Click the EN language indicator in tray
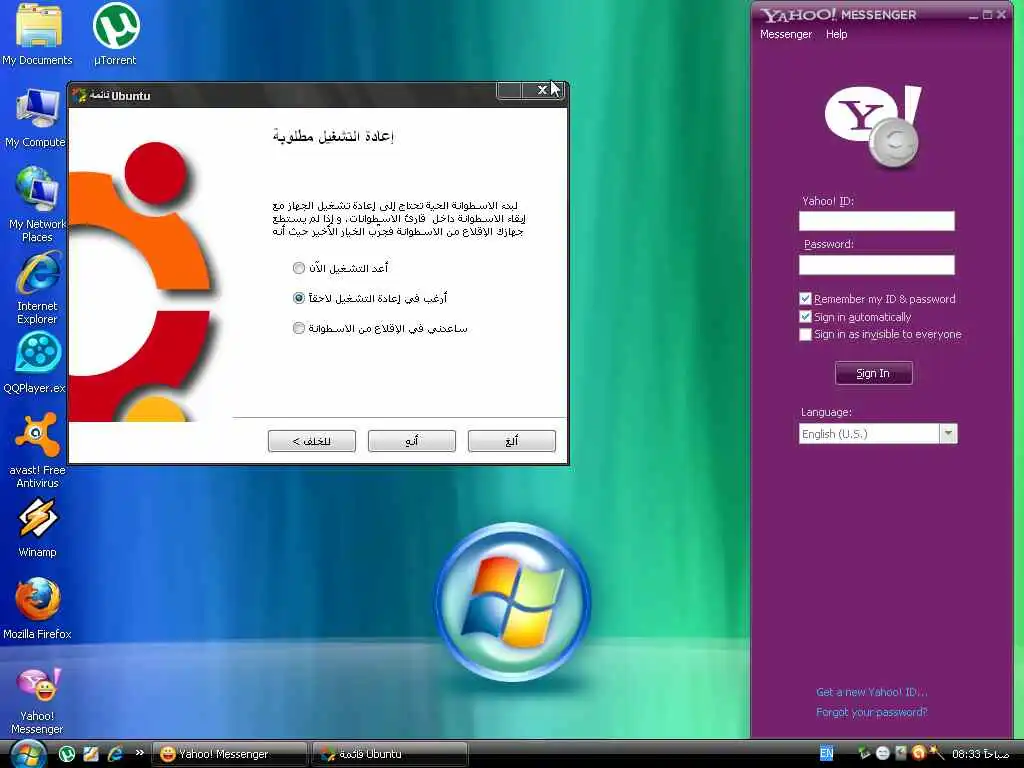The image size is (1024, 768). [826, 754]
